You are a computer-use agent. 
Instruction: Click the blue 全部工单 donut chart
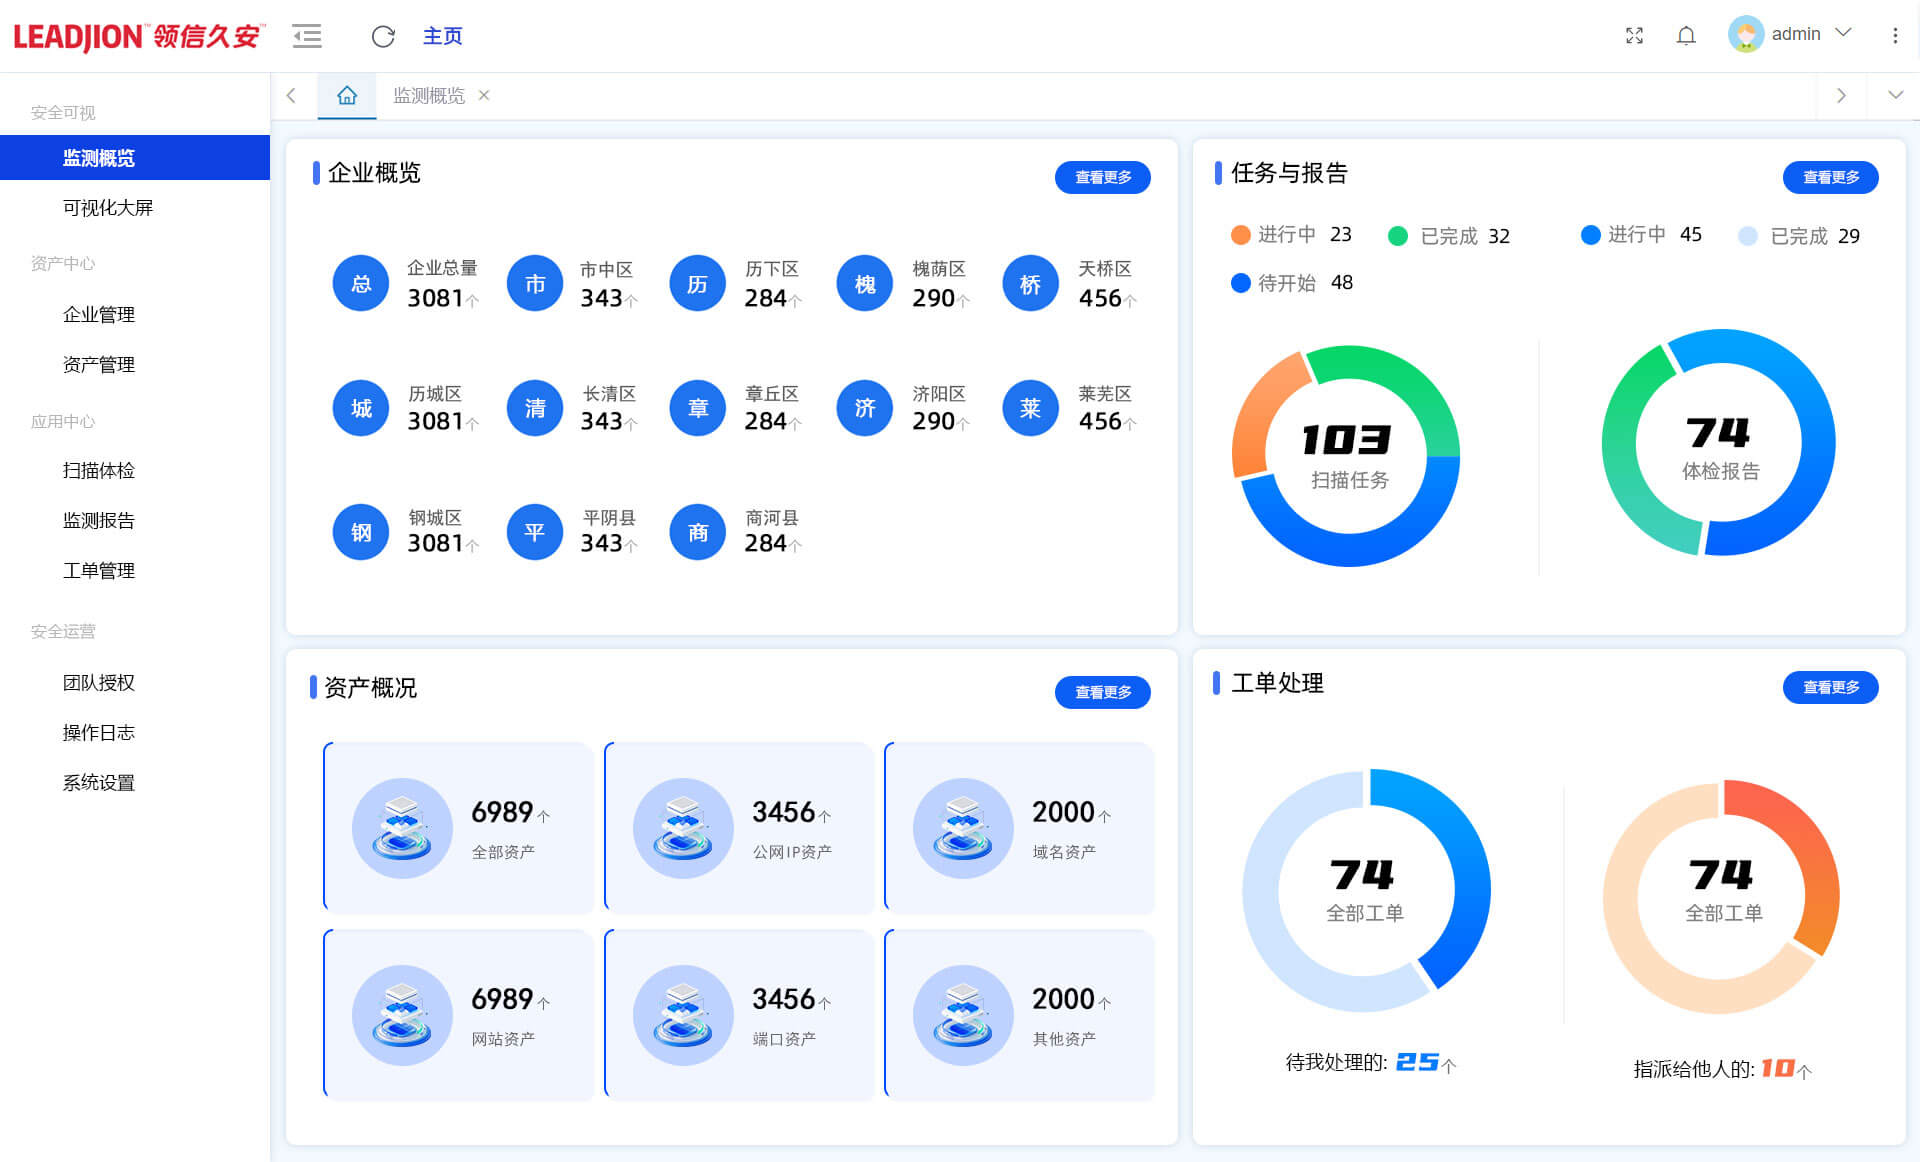coord(1366,890)
